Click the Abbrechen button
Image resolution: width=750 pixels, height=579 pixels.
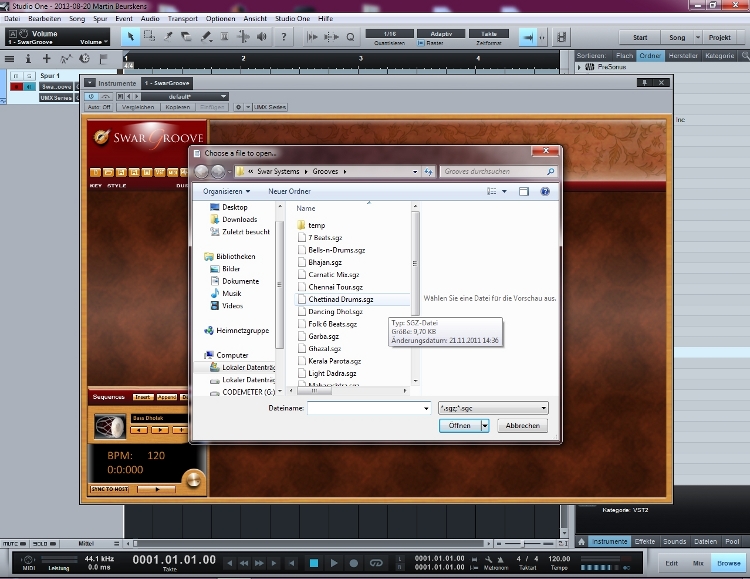[x=522, y=425]
